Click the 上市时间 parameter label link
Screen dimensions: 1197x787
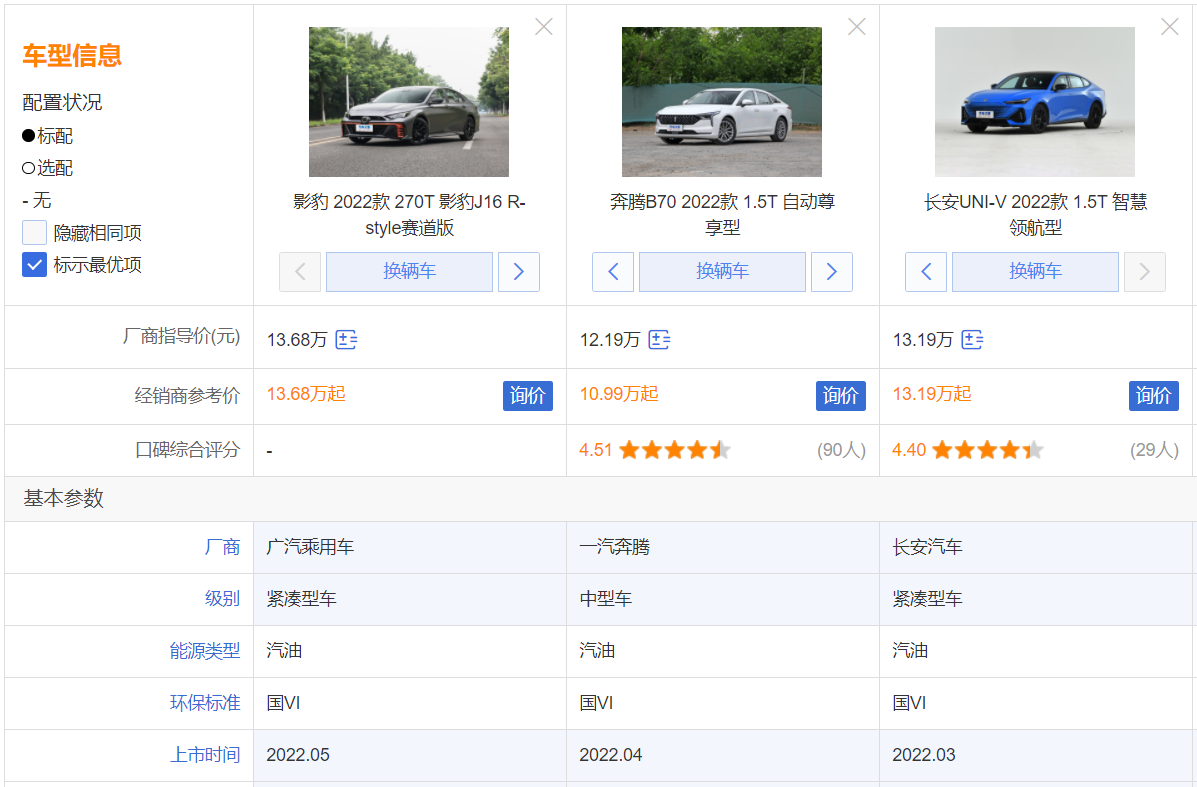[205, 755]
